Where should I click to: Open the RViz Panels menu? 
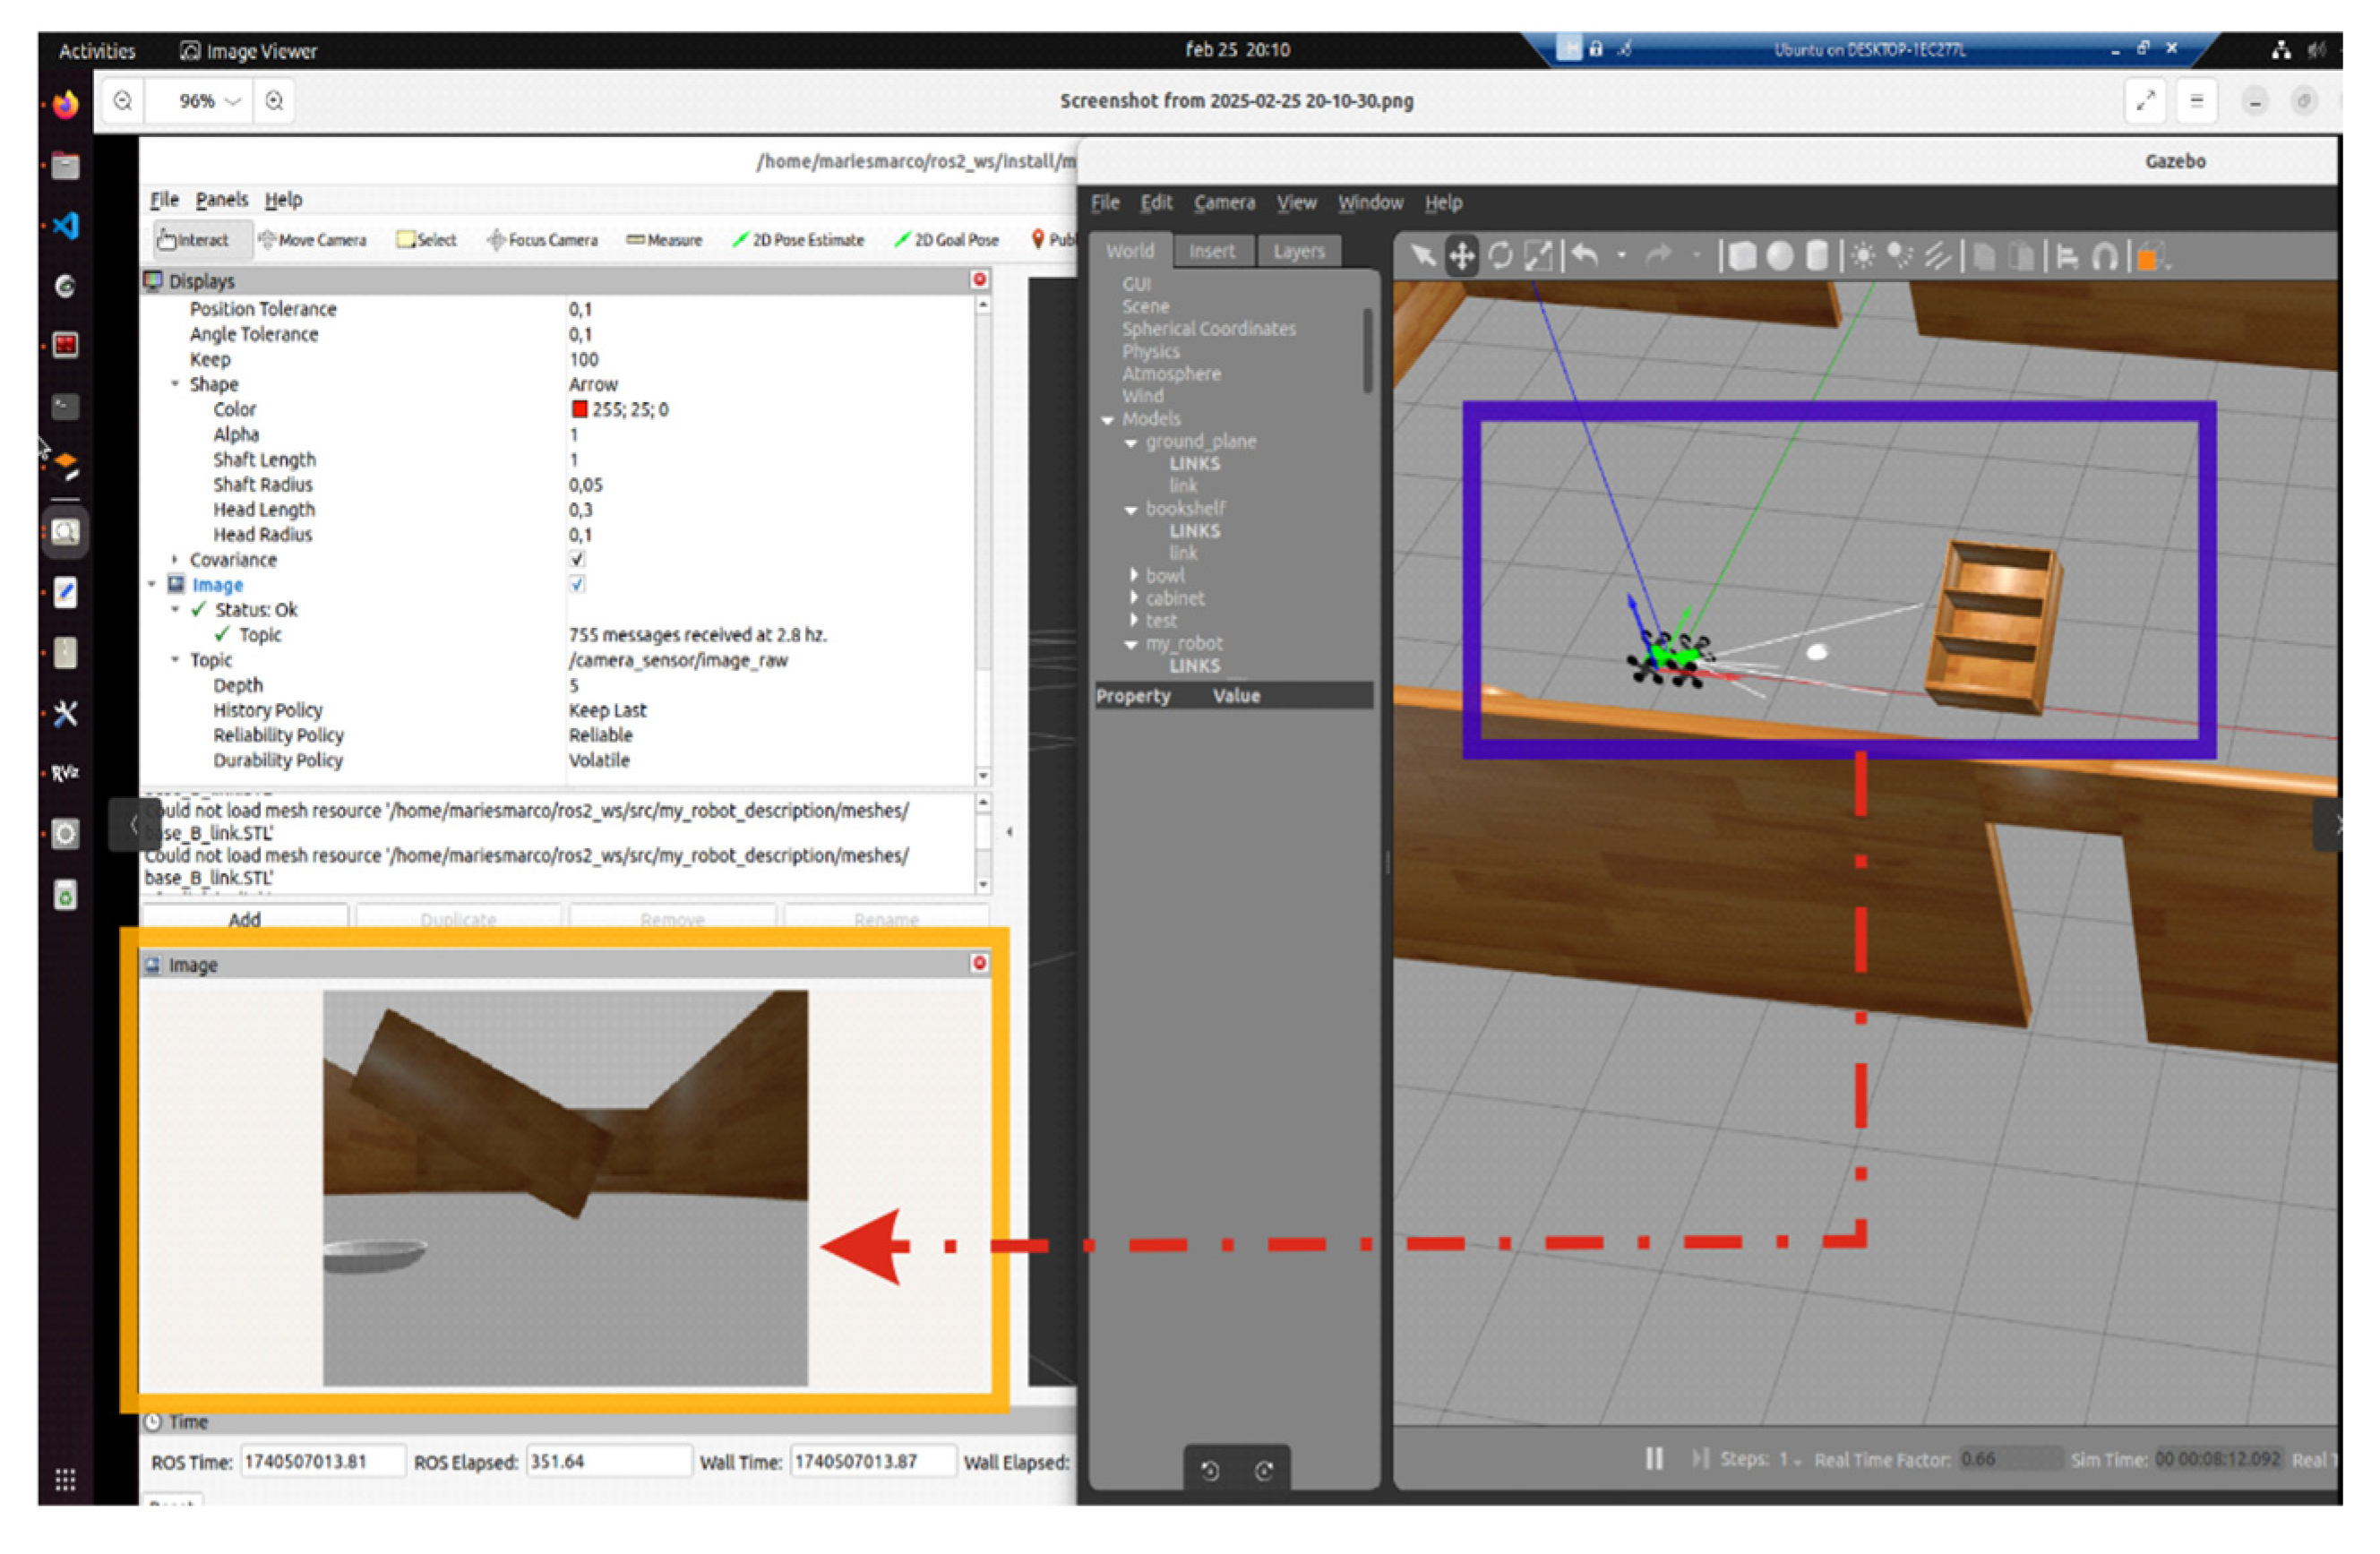pos(221,199)
